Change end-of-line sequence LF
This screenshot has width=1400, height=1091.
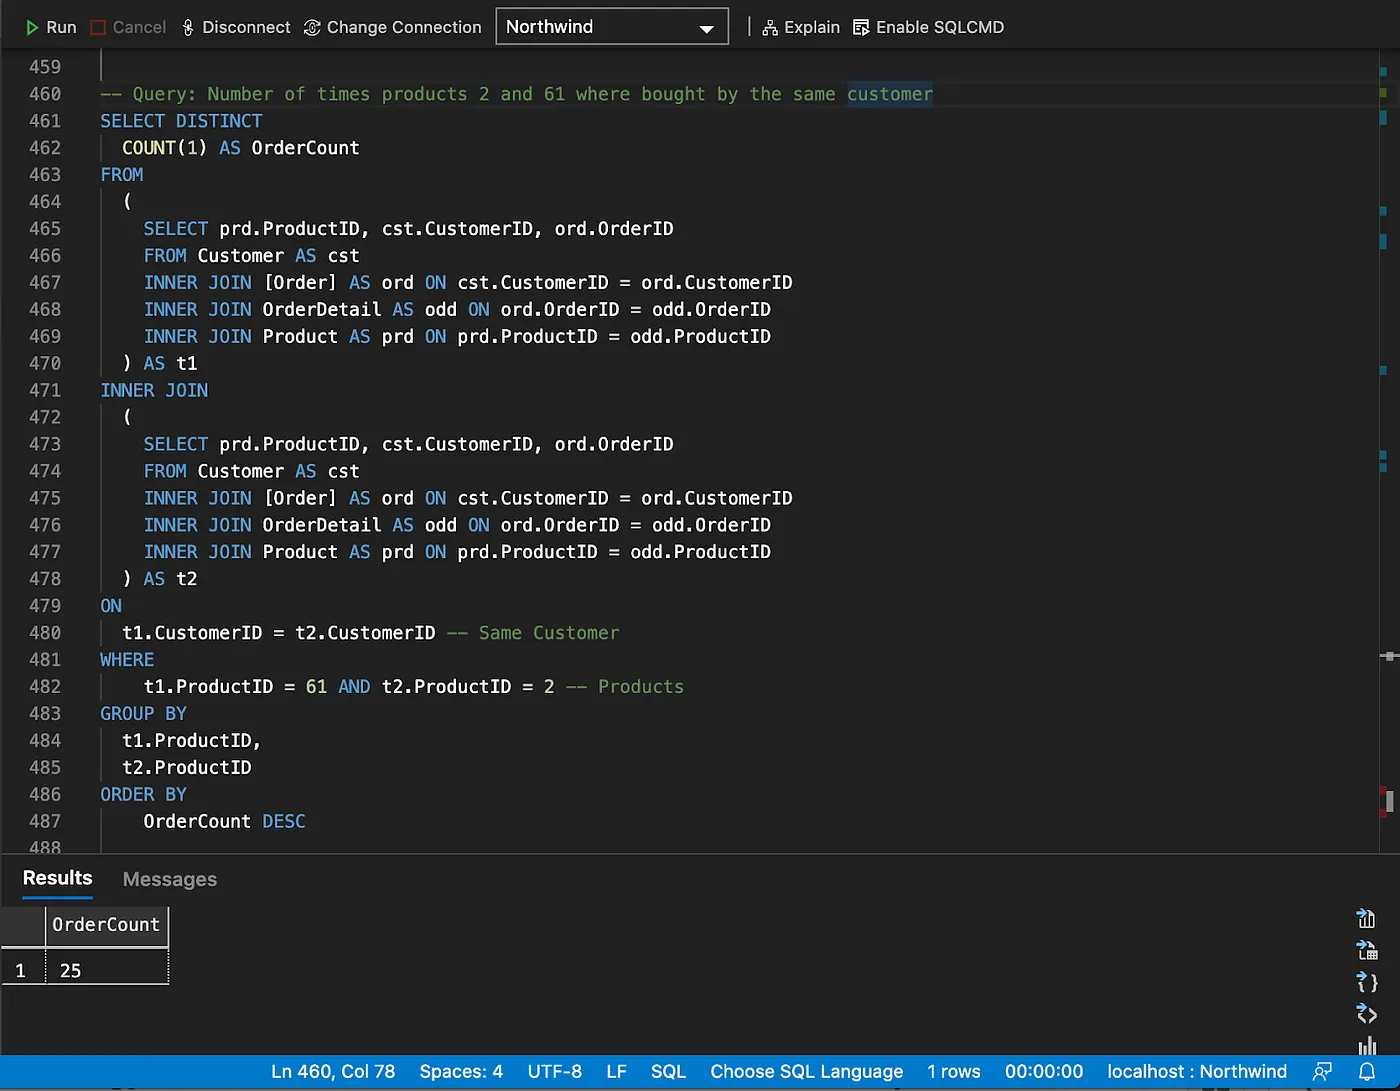coord(616,1072)
